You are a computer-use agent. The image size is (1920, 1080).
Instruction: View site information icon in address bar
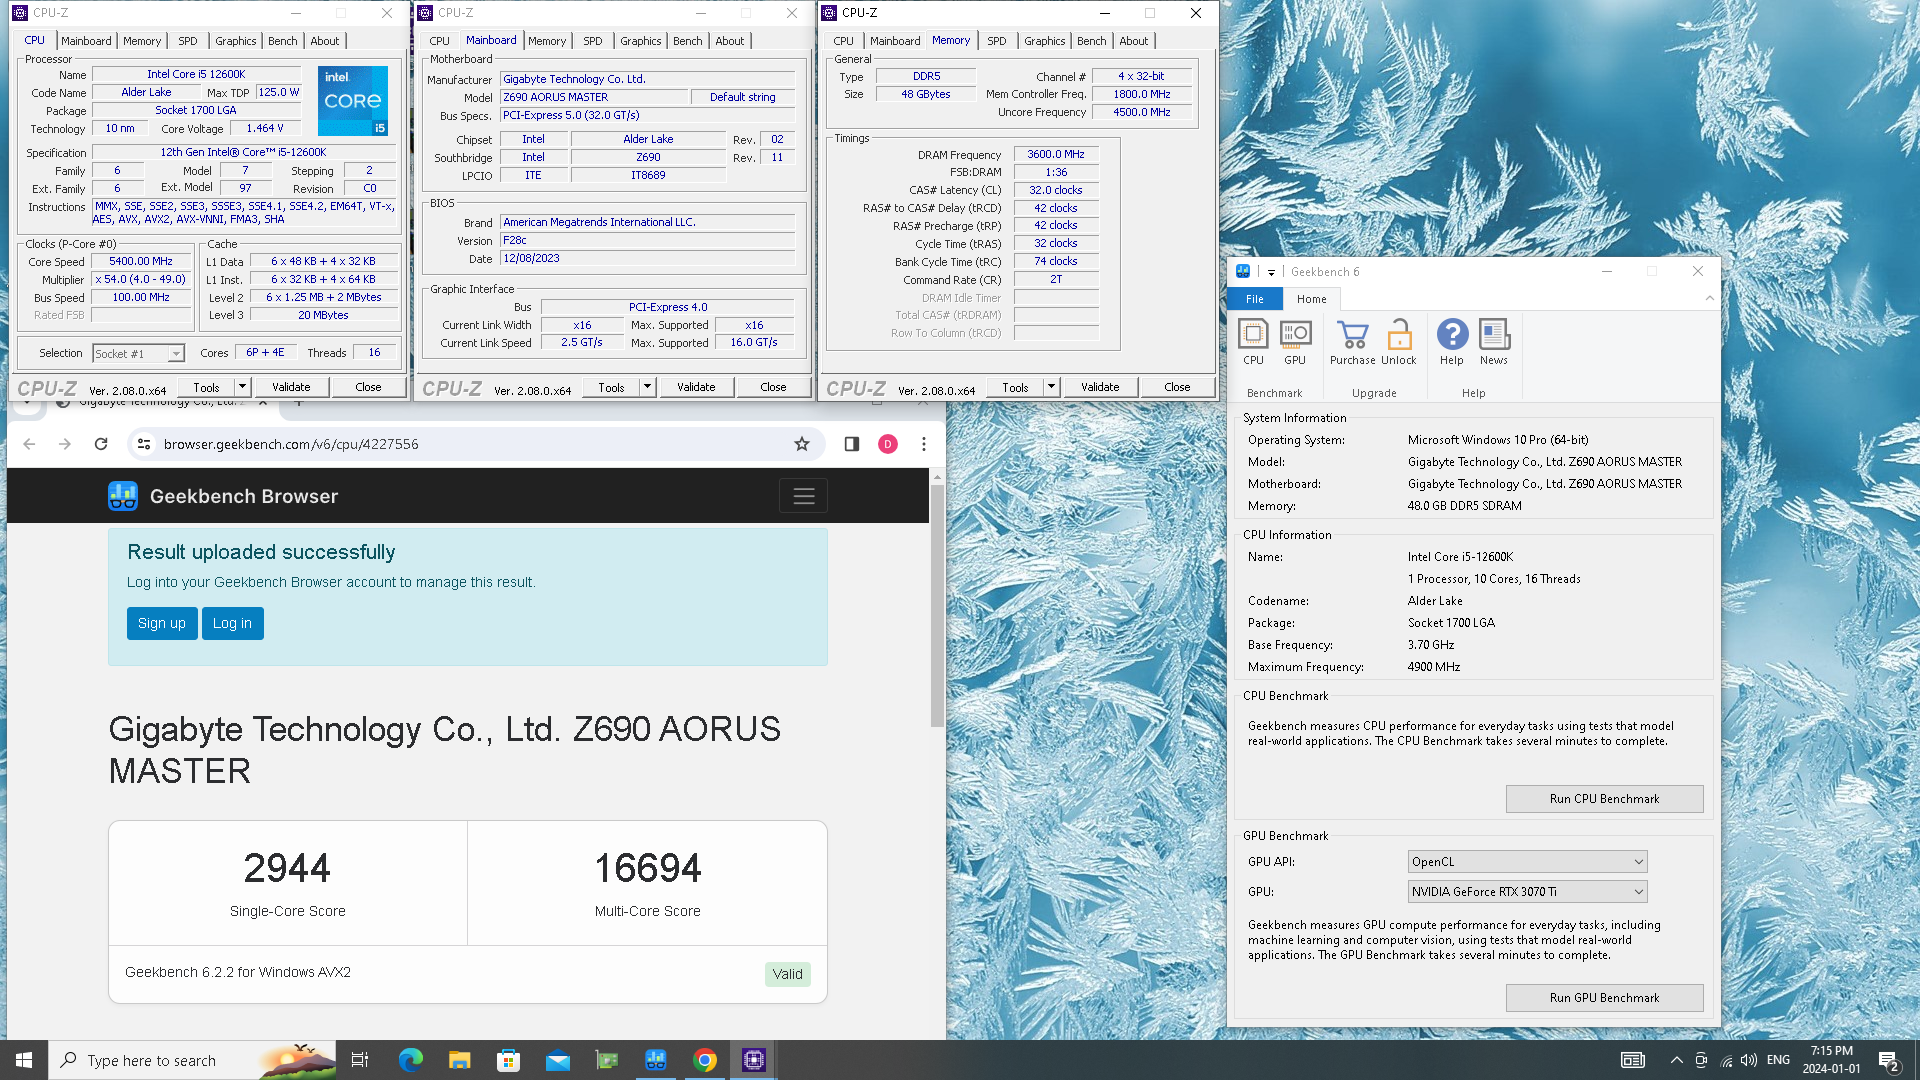144,444
